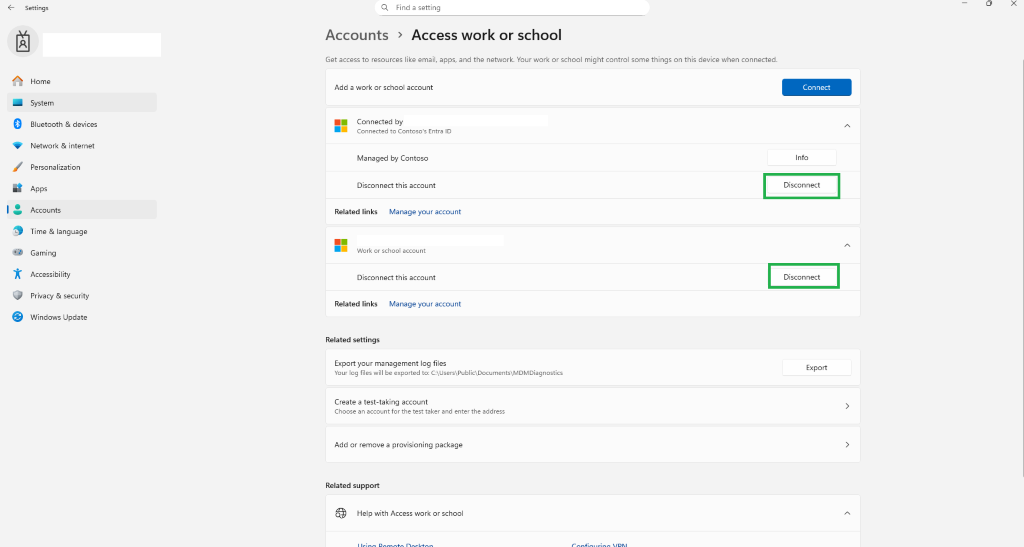Click the Privacy shield icon
This screenshot has width=1024, height=547.
coord(18,296)
